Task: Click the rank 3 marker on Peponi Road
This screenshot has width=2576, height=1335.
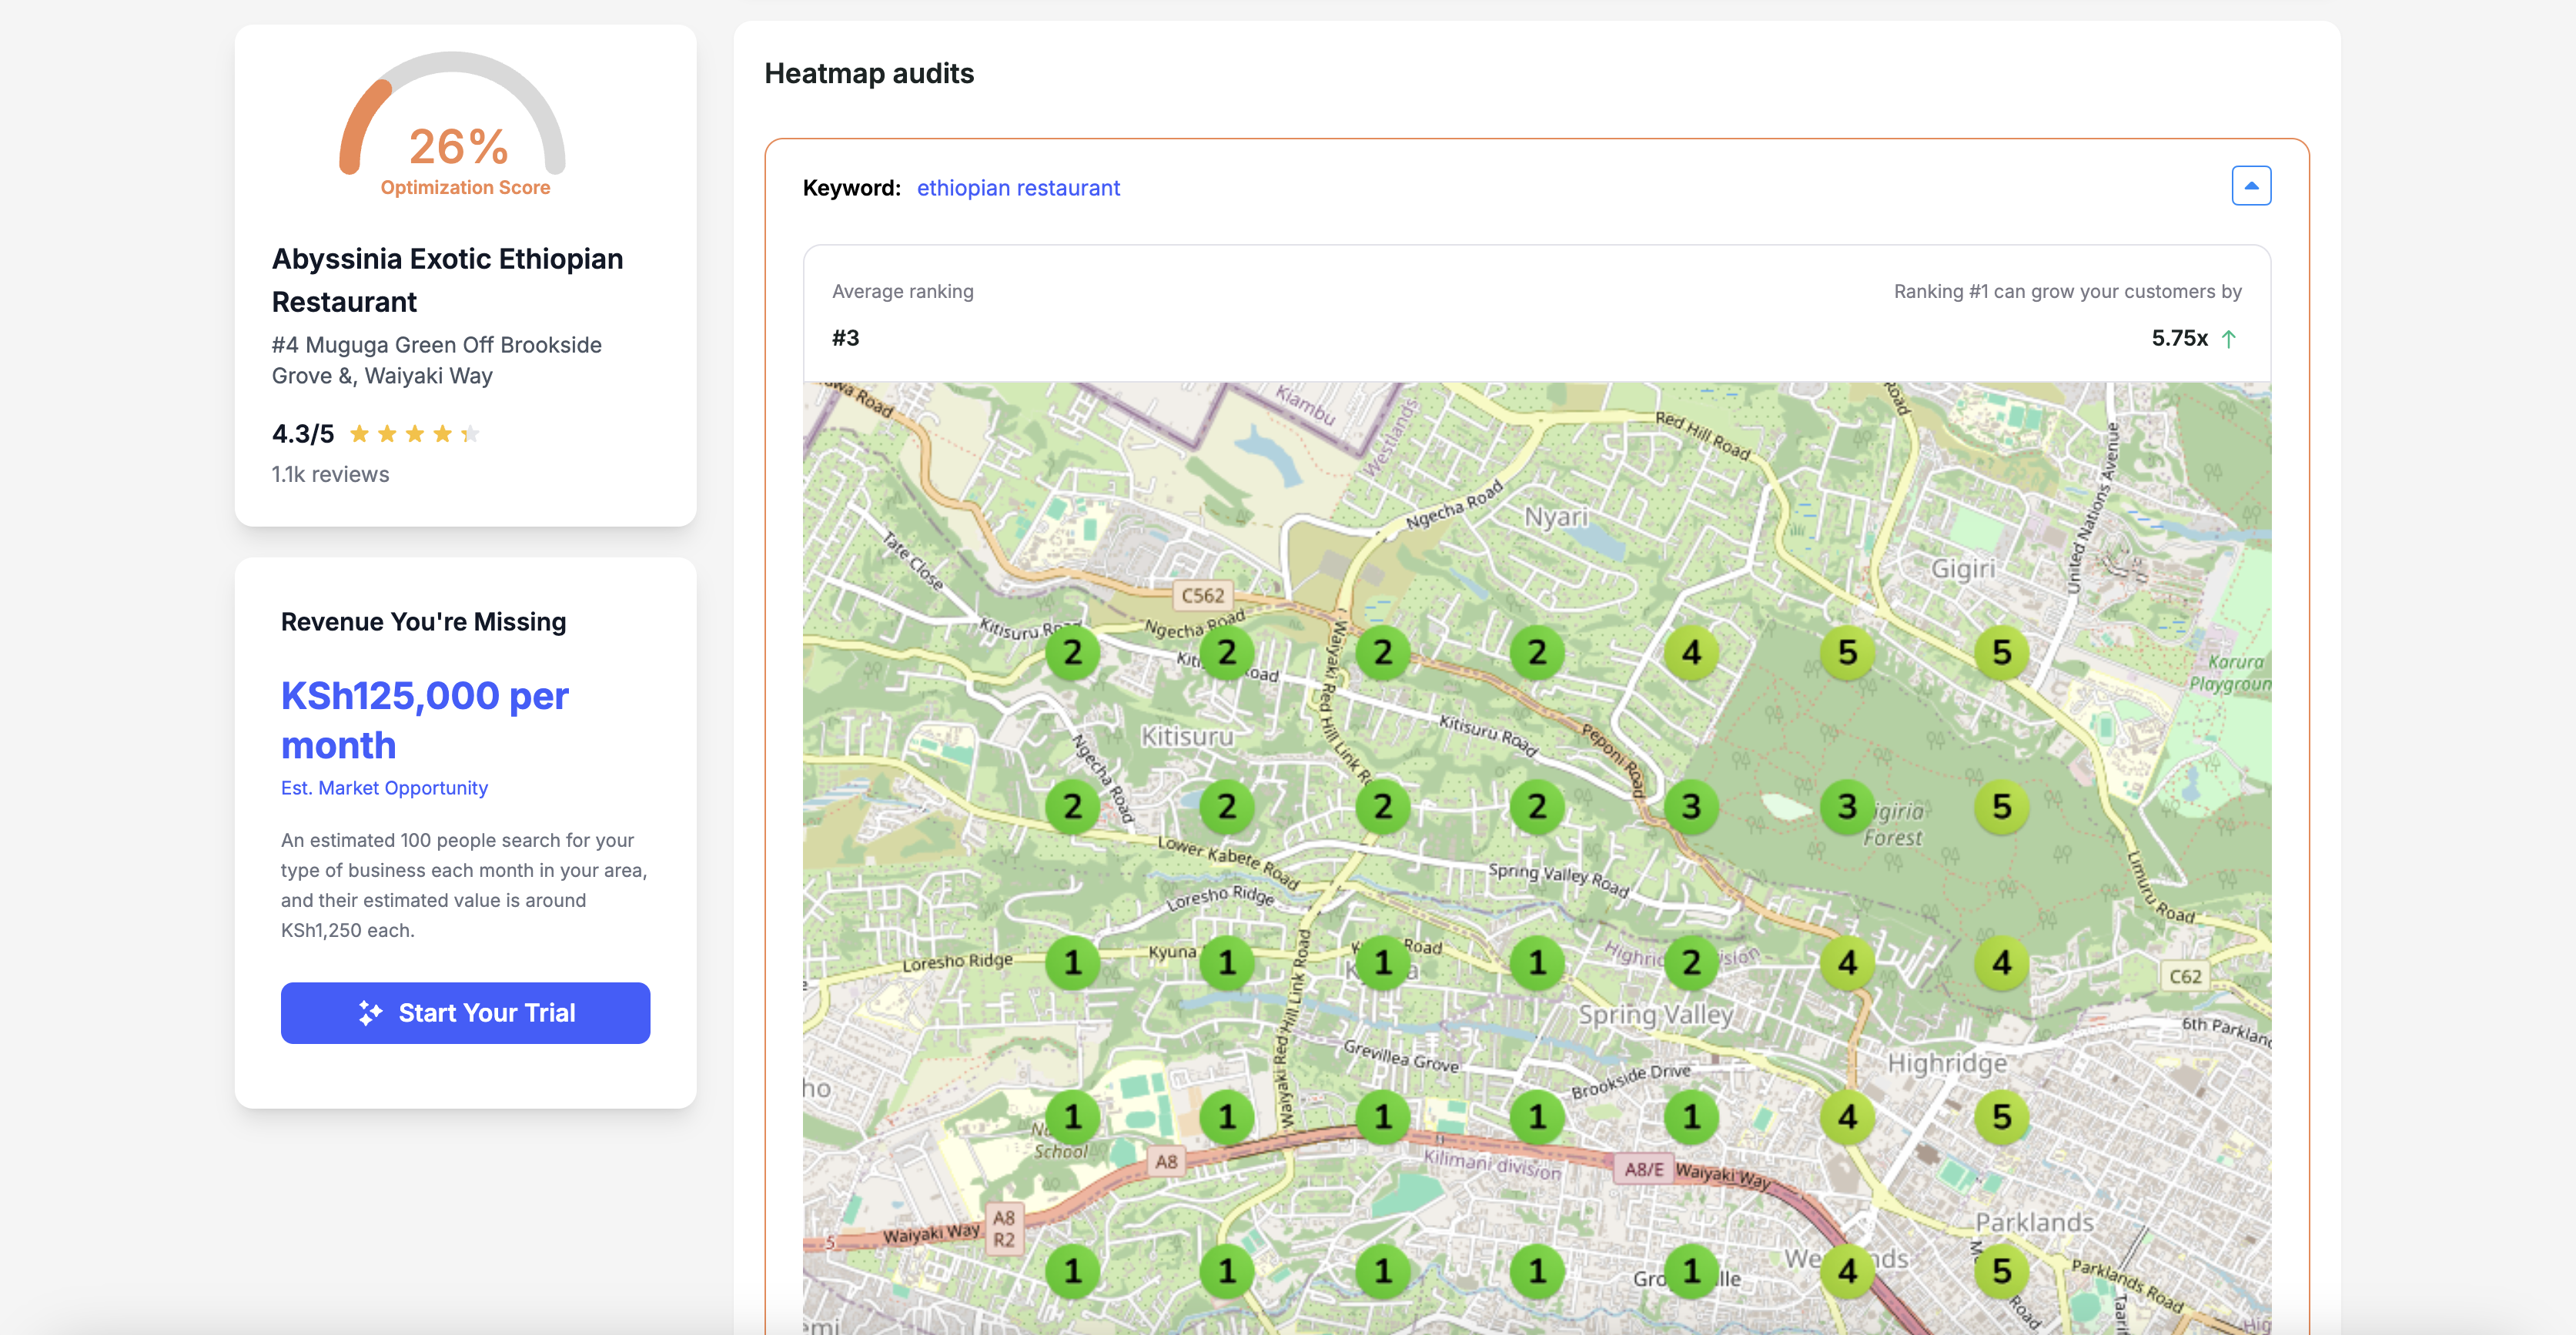Action: (x=1690, y=806)
